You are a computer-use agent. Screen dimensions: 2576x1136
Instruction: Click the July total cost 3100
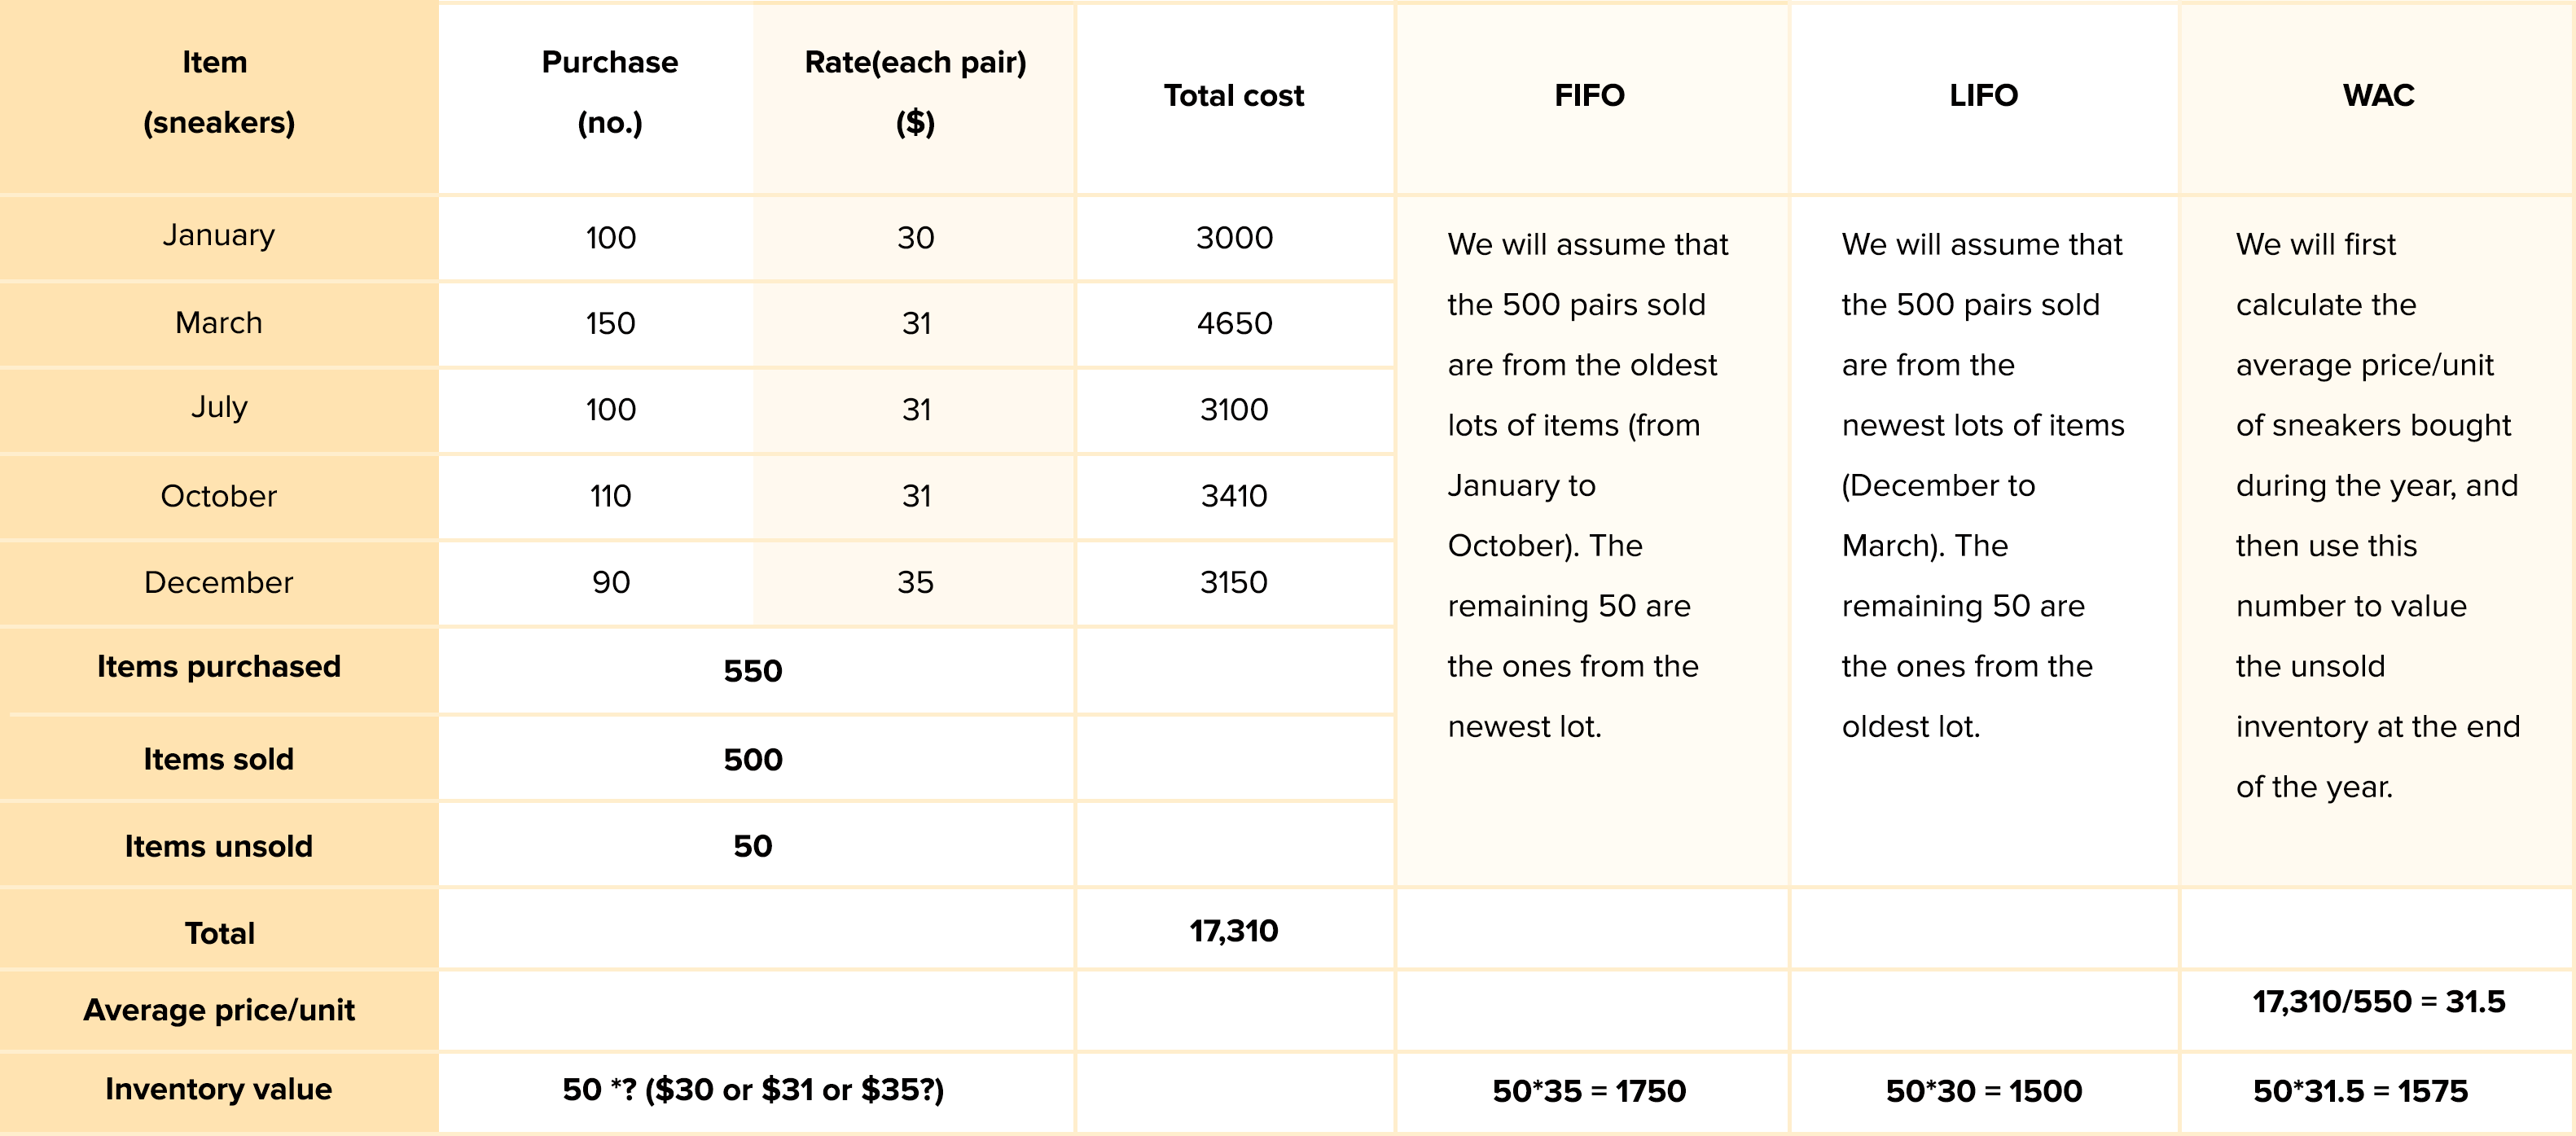coord(1233,409)
